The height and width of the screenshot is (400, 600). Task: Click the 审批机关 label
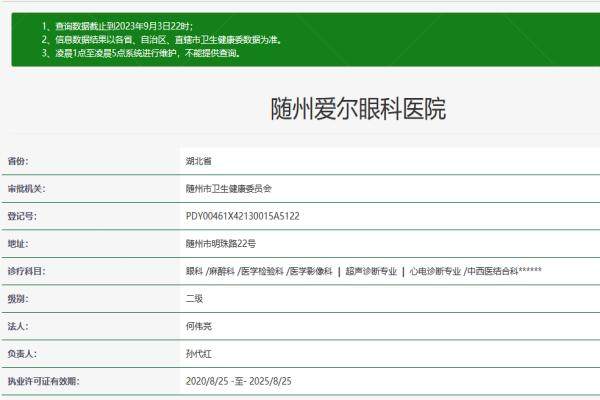(26, 189)
